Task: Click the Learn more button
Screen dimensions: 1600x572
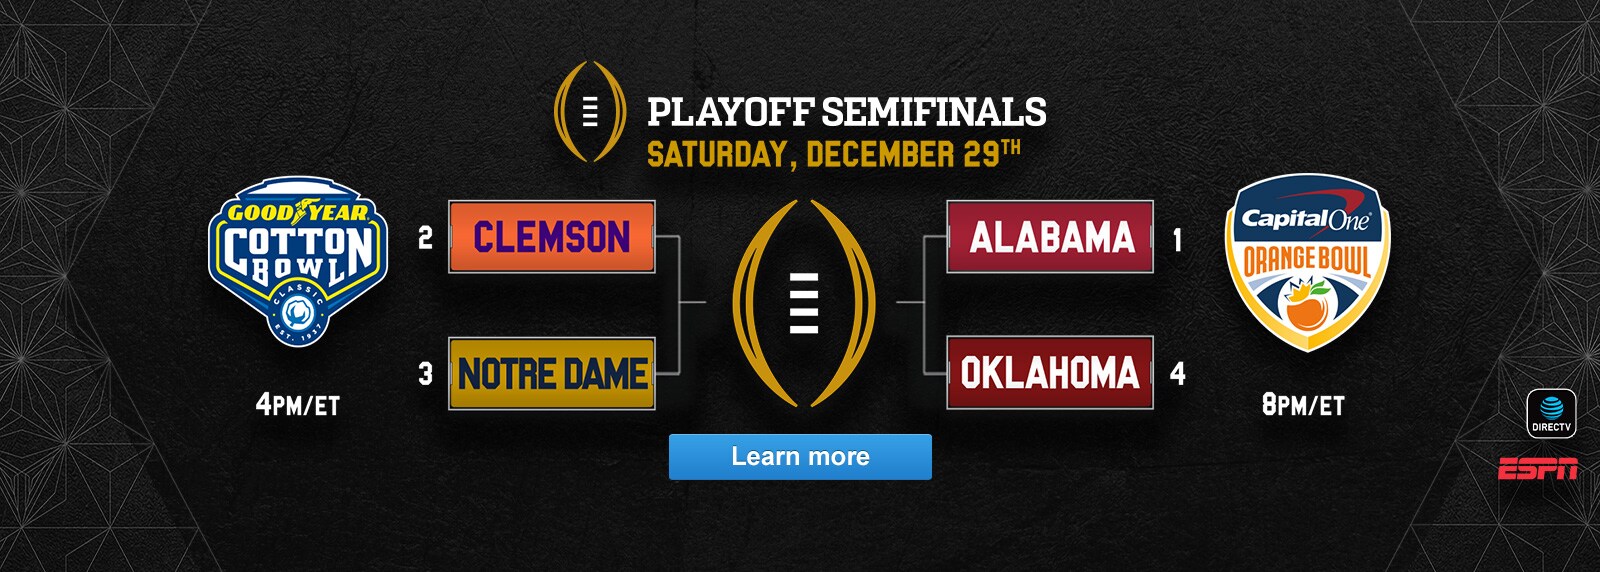Action: (800, 457)
